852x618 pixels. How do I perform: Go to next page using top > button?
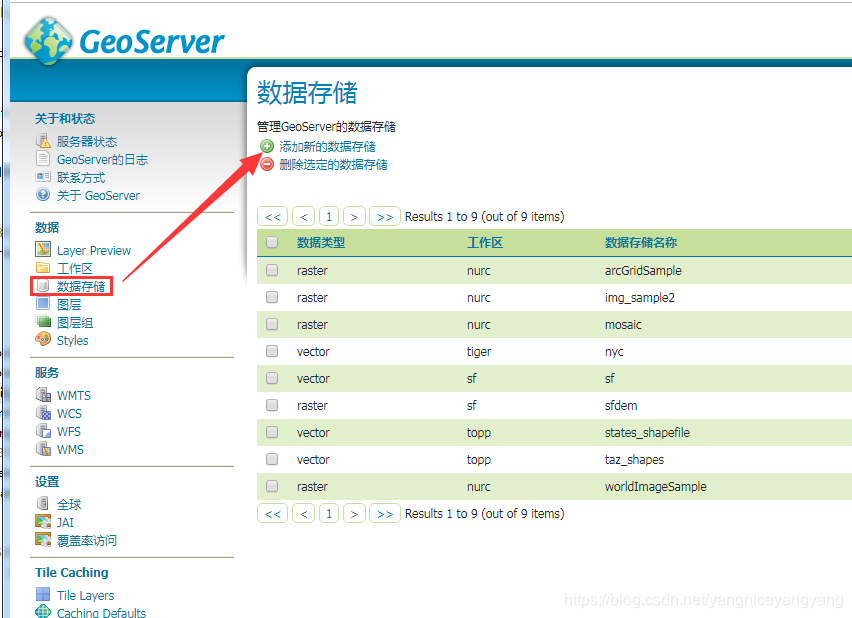pyautogui.click(x=354, y=216)
